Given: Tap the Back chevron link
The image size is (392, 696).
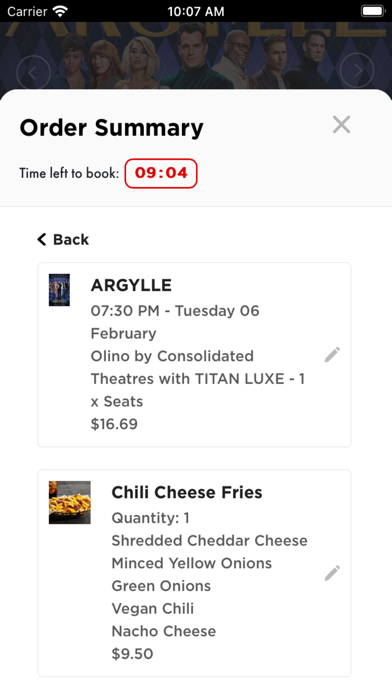Looking at the screenshot, I should 63,240.
